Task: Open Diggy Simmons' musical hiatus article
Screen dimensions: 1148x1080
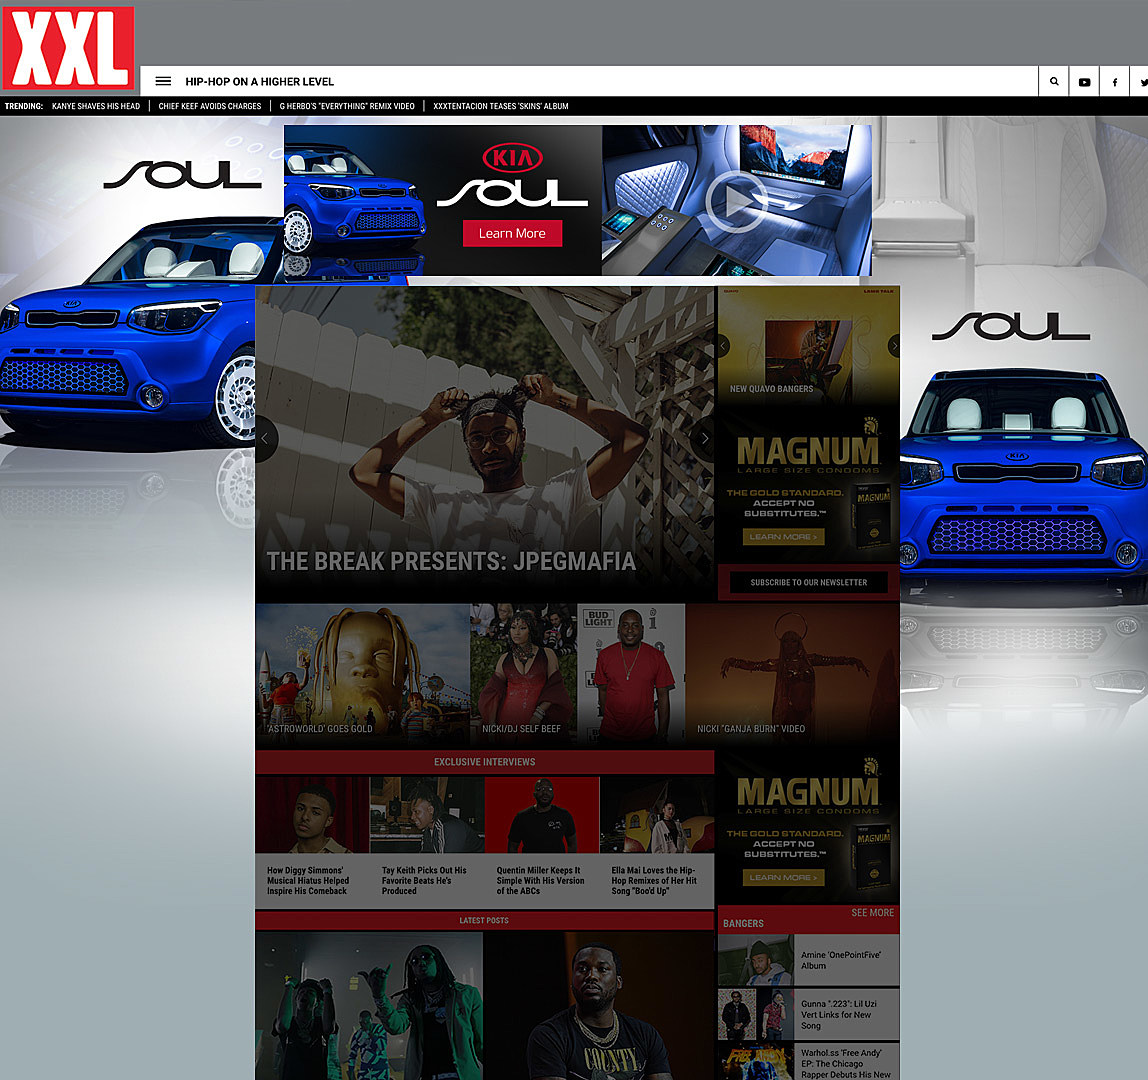Action: [x=308, y=880]
